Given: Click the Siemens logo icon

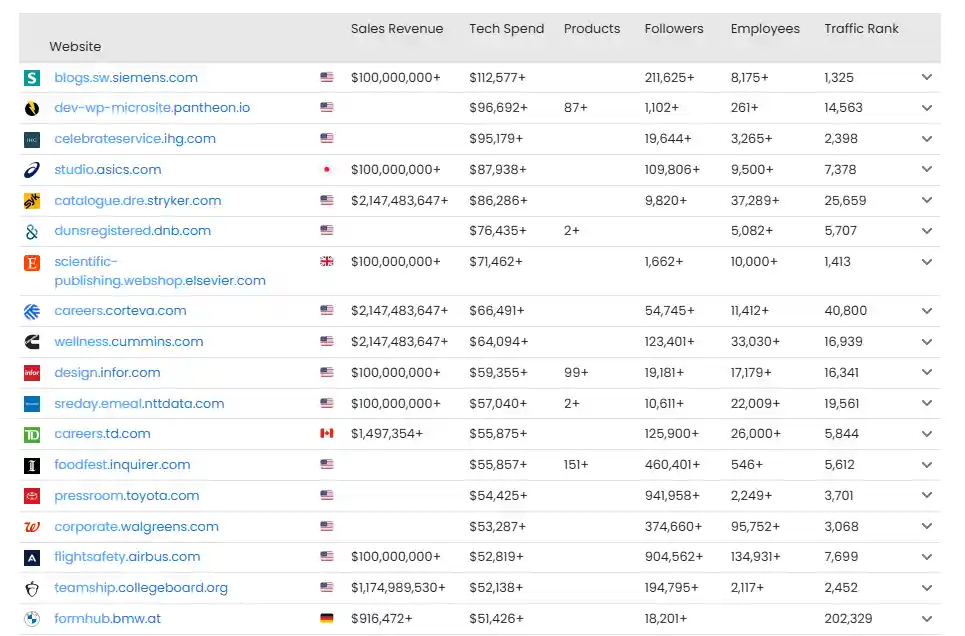Looking at the screenshot, I should [x=32, y=78].
